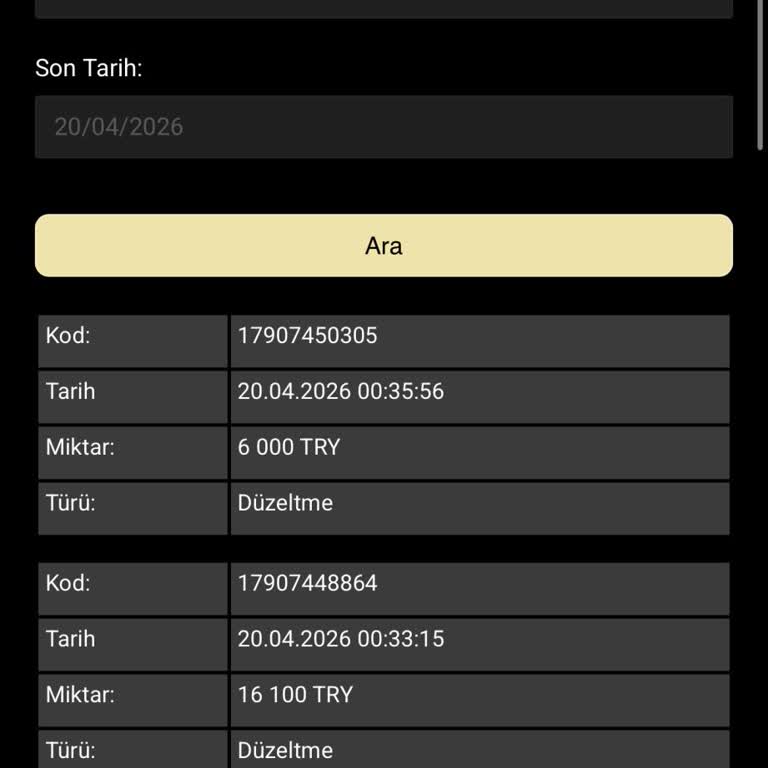Click the Son Tarih date input field

384,127
